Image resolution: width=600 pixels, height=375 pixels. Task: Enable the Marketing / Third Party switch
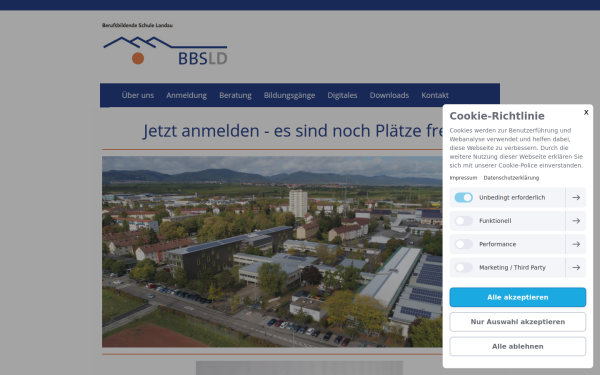click(x=463, y=267)
